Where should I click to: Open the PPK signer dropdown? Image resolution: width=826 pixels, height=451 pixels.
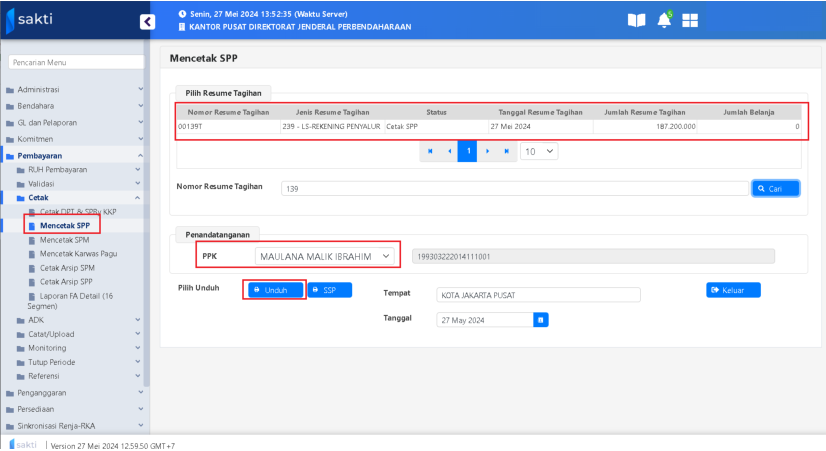pos(325,256)
